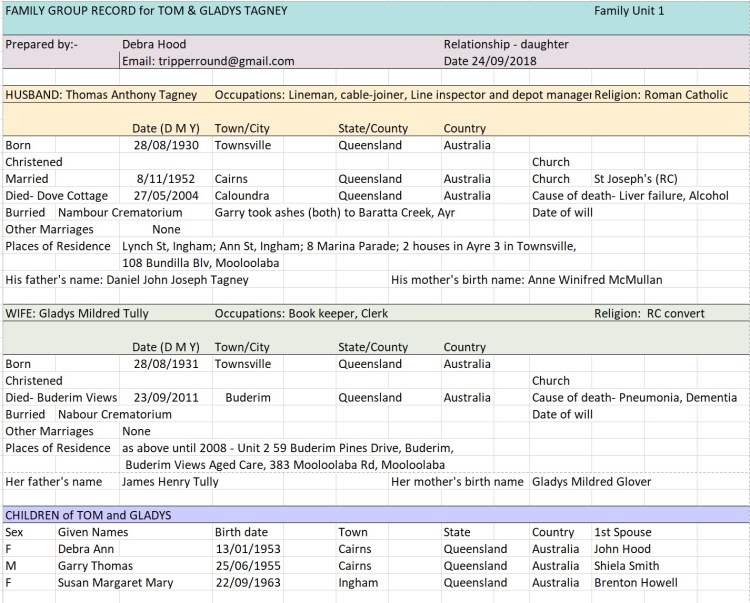Select the wife's death date 23/09/2011
This screenshot has height=603, width=750.
[x=166, y=397]
